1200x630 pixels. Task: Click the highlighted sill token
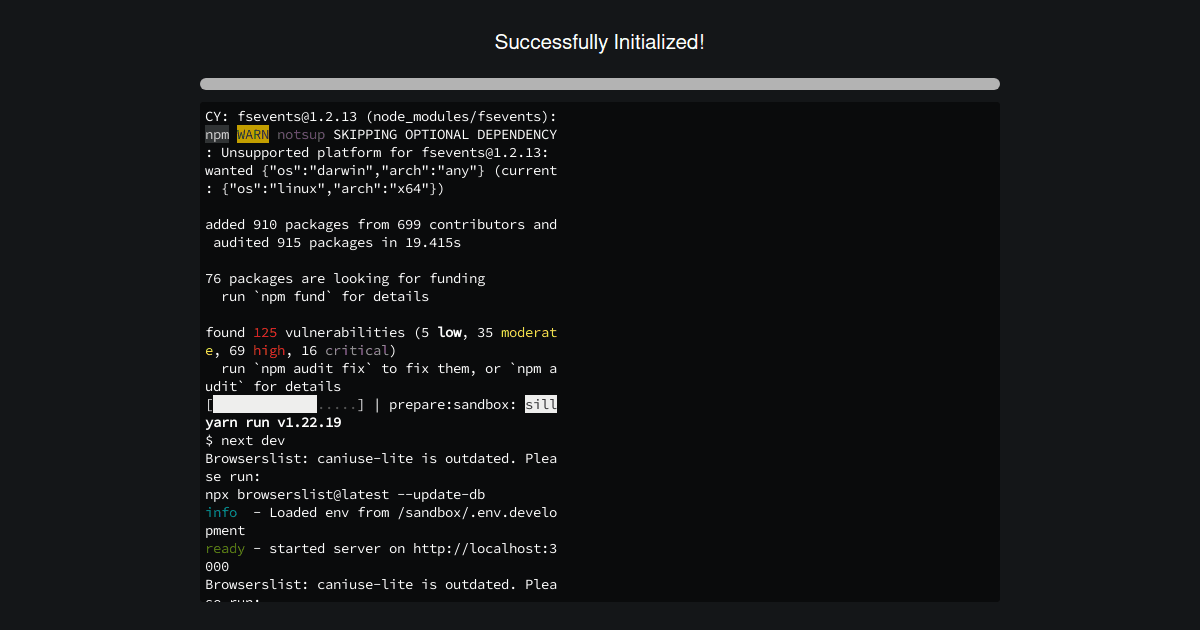(x=541, y=404)
